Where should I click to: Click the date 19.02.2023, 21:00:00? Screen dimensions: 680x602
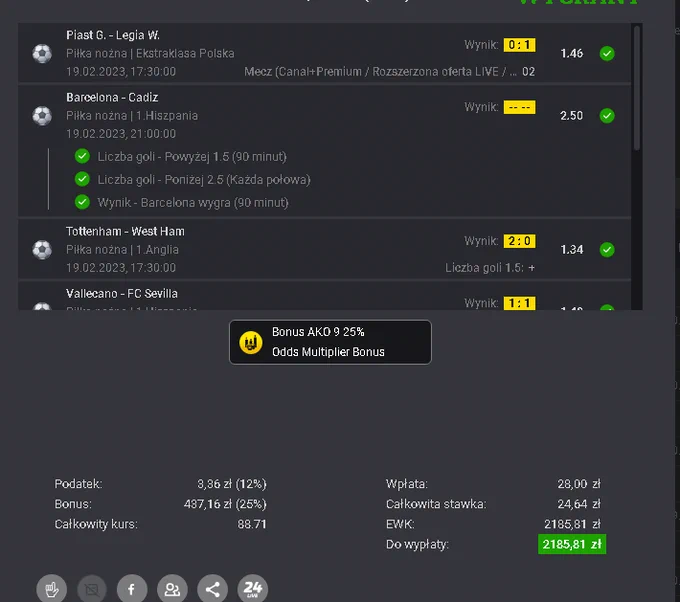121,134
